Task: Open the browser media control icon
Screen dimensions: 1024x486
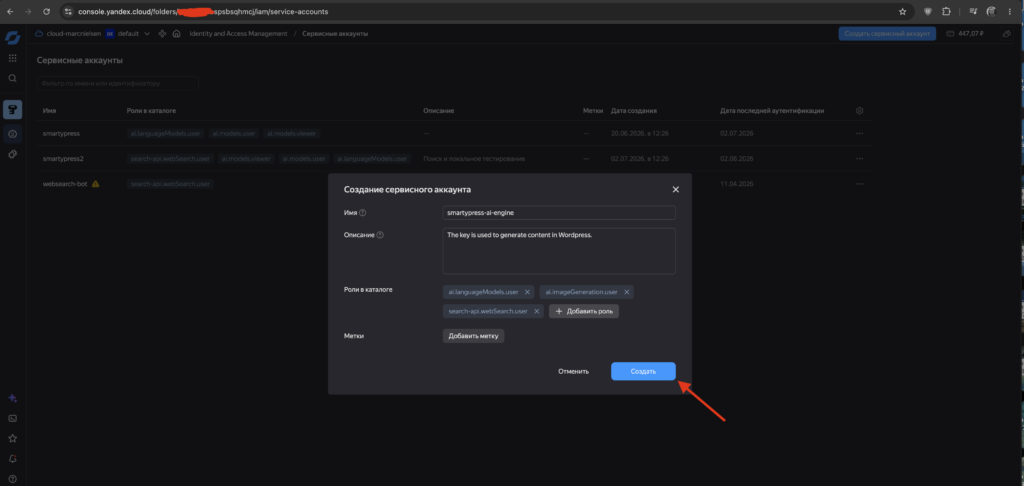Action: 973,12
